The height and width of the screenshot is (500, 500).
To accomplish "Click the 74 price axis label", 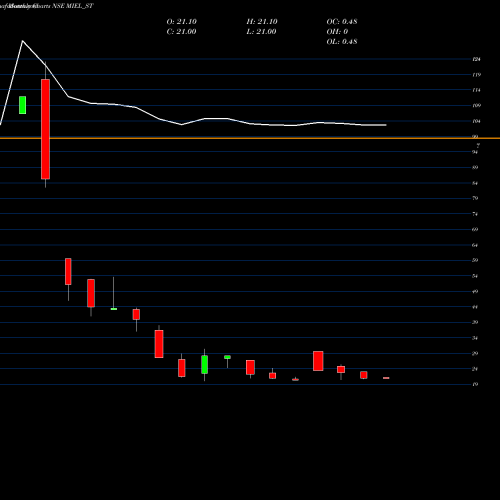I will (x=475, y=214).
